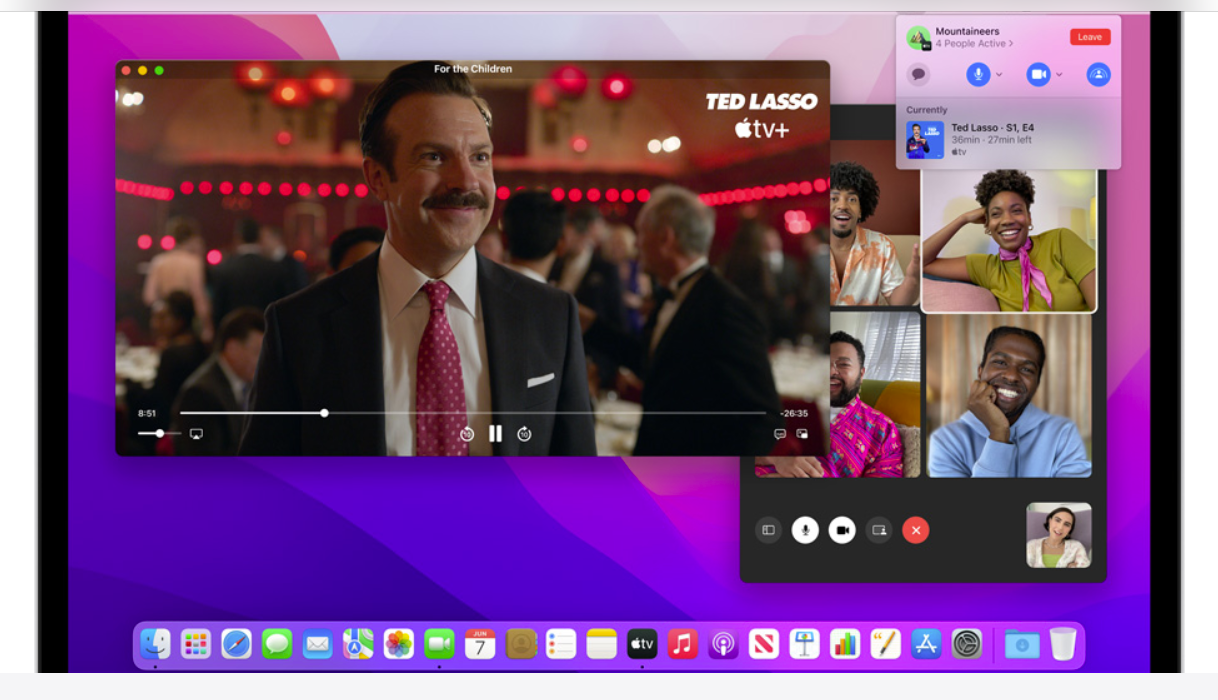Open Photos from the Dock
Image resolution: width=1218 pixels, height=700 pixels.
(x=399, y=644)
